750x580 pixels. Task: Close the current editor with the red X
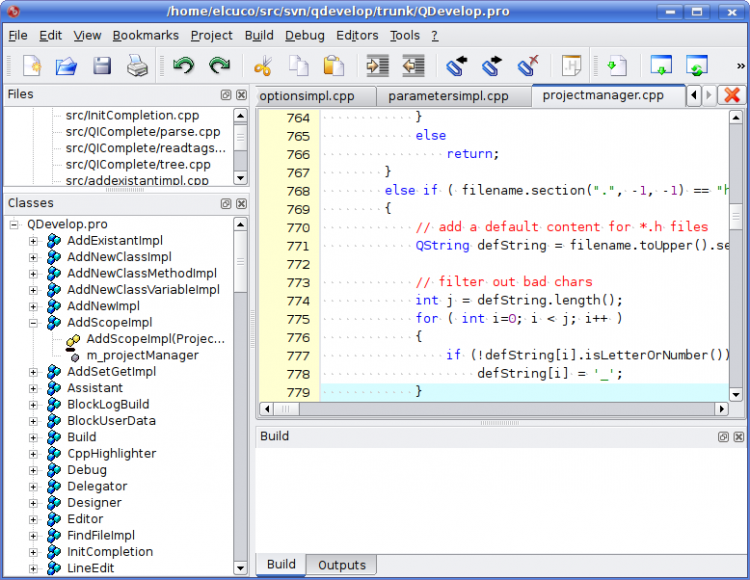click(x=732, y=95)
